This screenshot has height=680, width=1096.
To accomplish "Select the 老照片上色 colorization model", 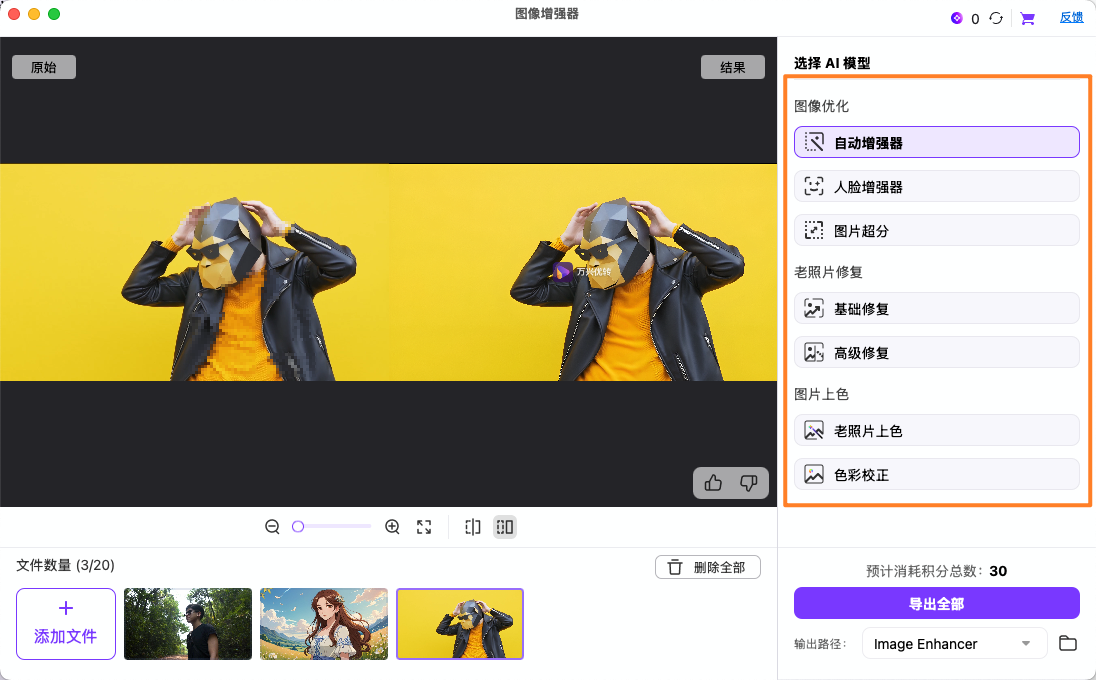I will [936, 430].
